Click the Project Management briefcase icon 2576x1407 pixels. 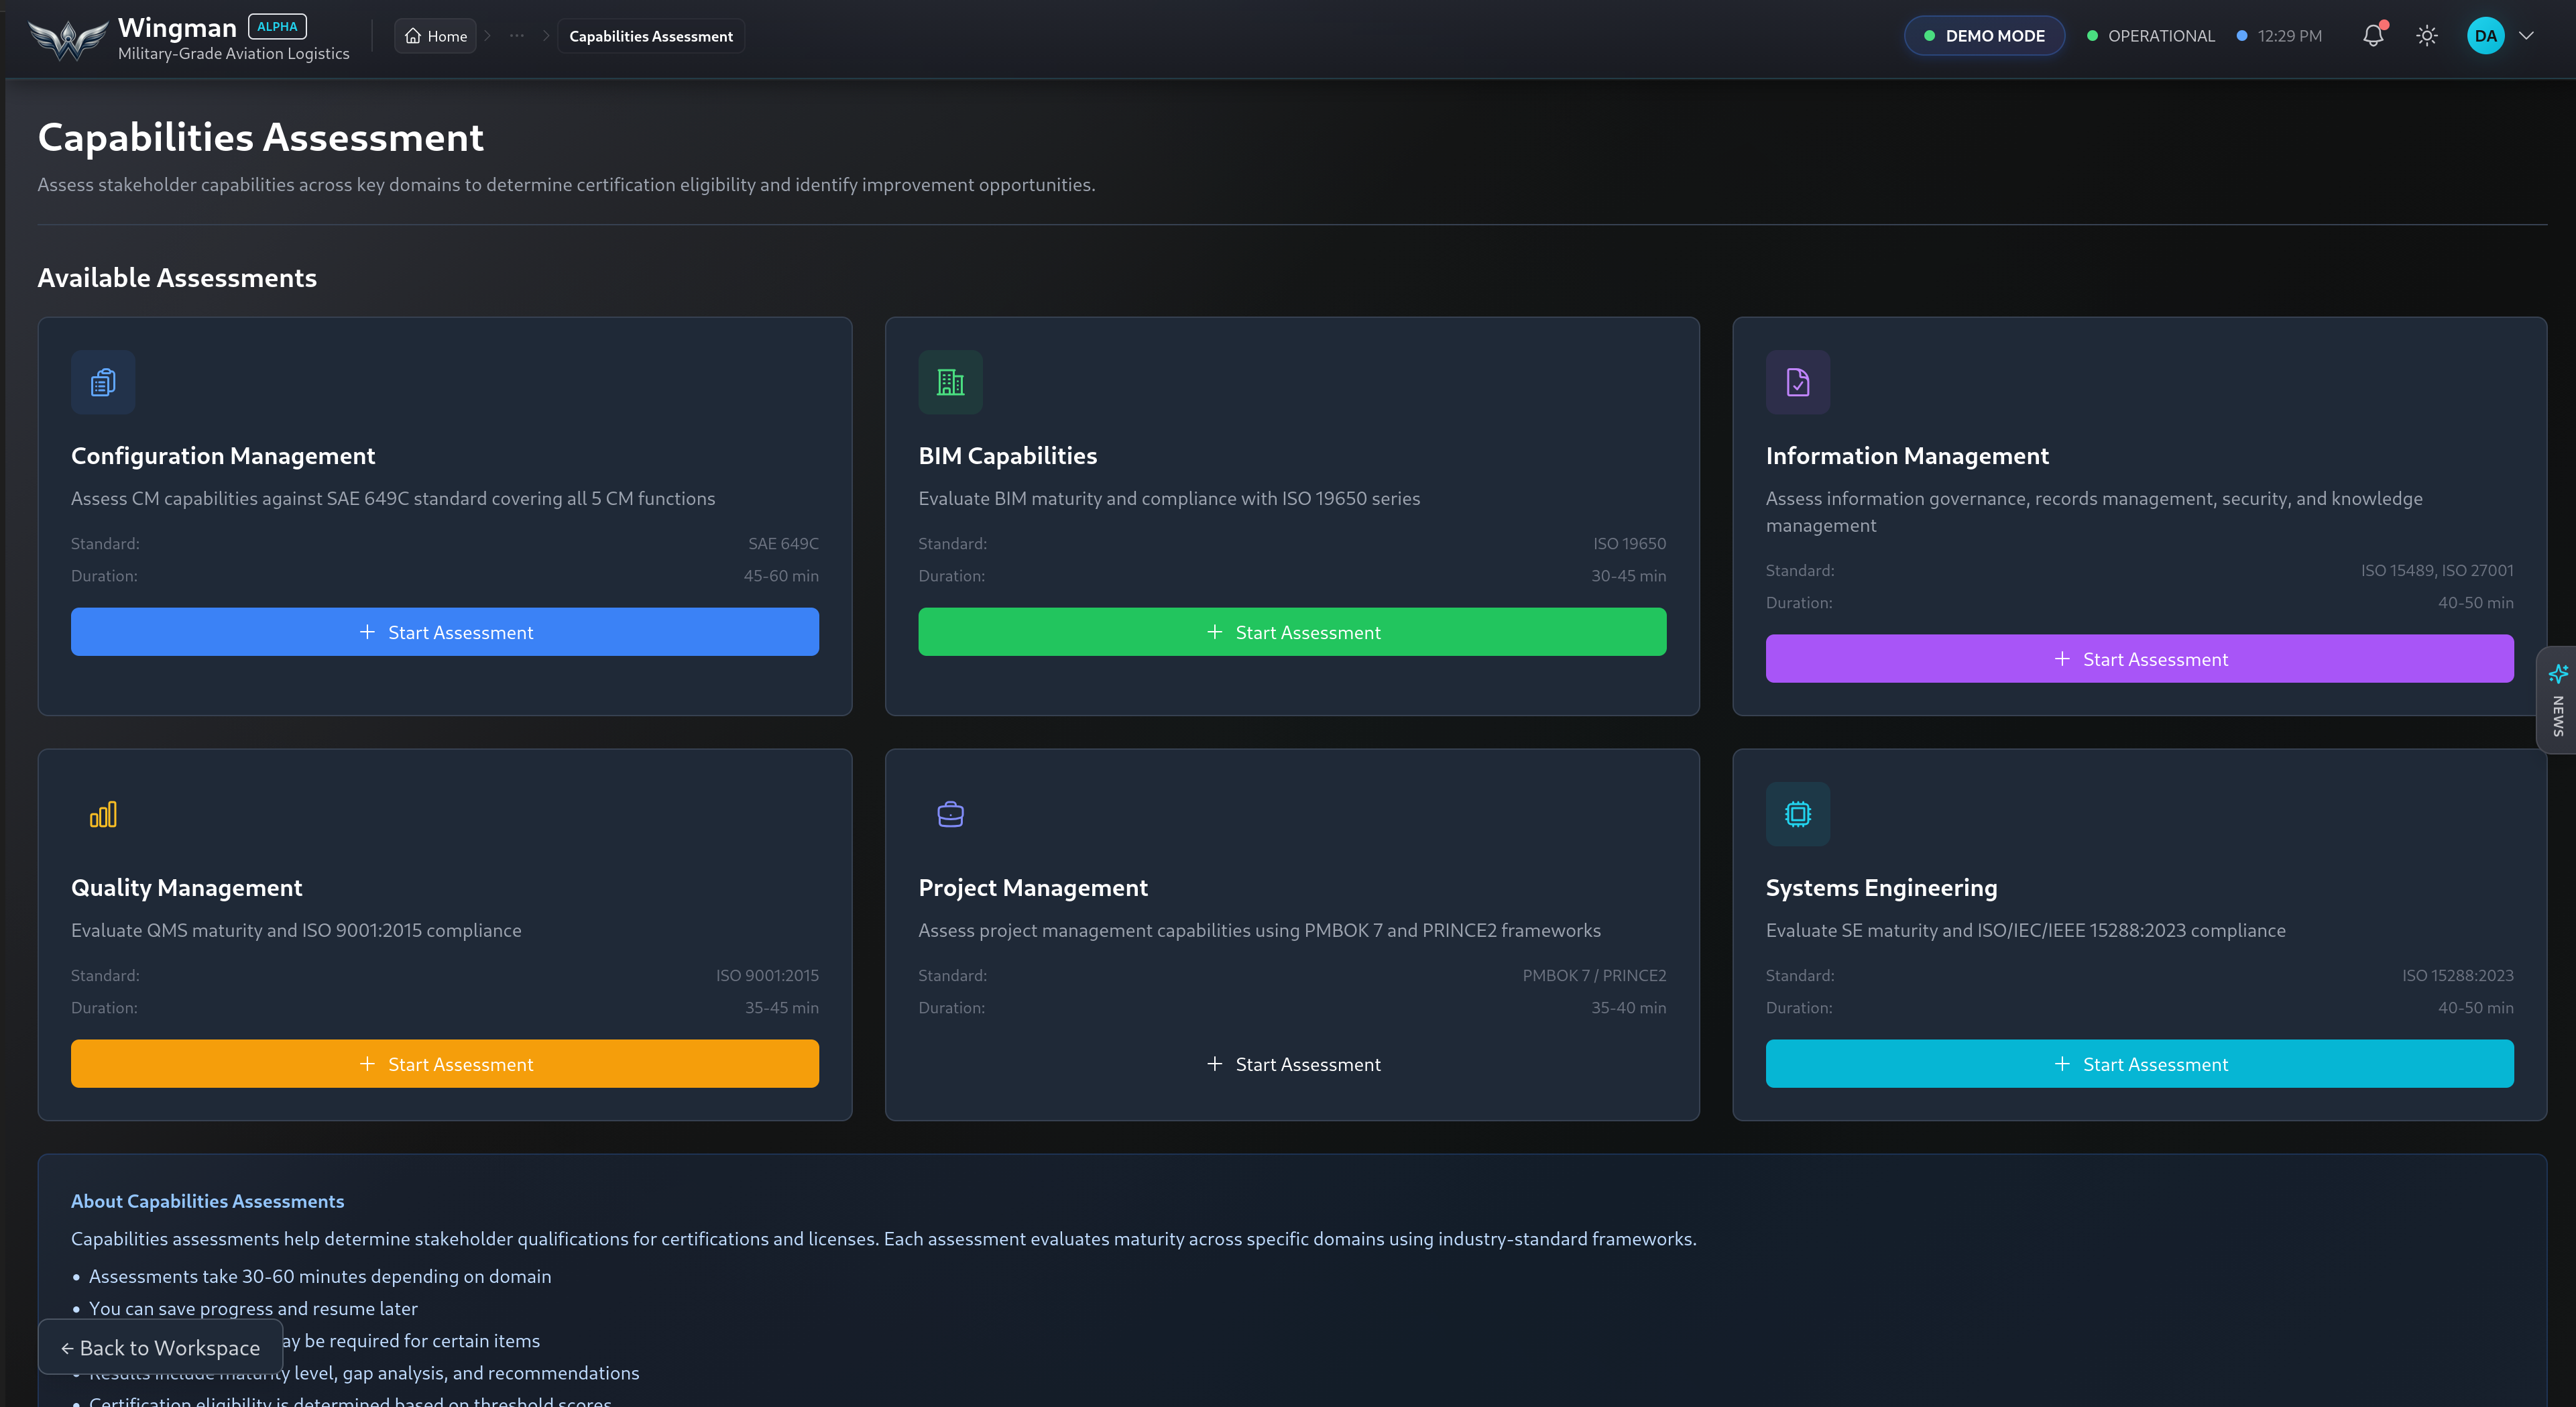click(x=950, y=814)
